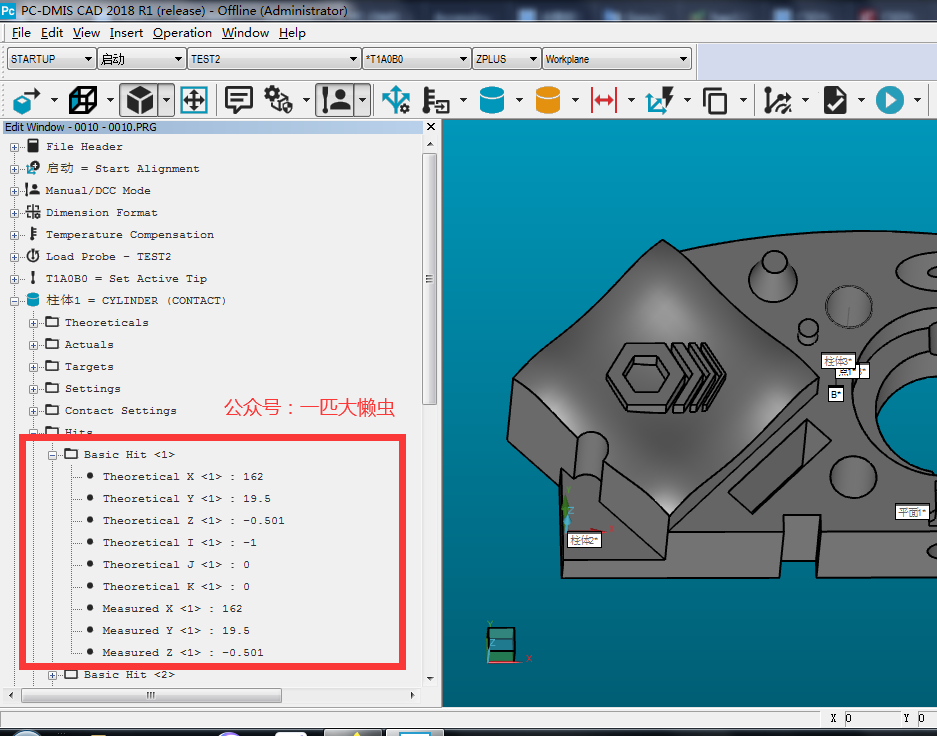Click the orange cylinder feature icon
Screen dimensions: 937x736
(545, 100)
